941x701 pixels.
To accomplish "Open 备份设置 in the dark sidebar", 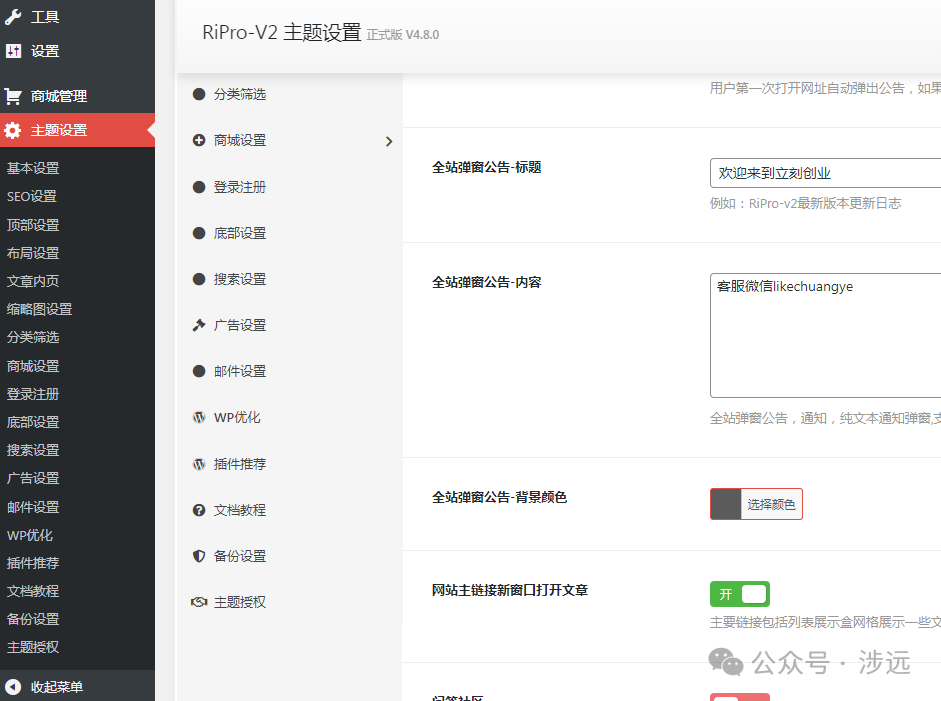I will click(x=33, y=619).
